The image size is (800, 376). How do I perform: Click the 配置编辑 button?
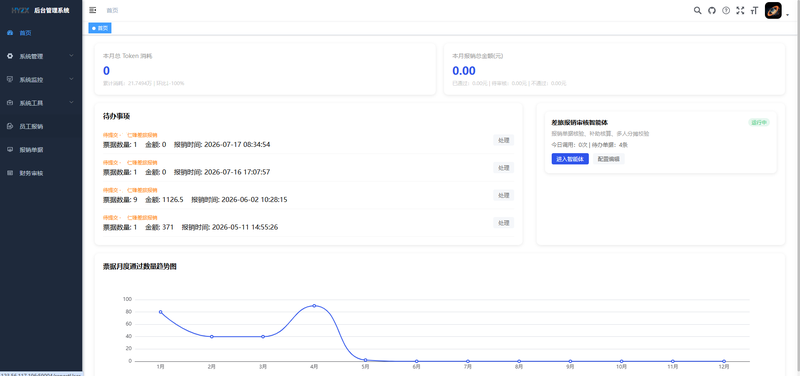[x=609, y=159]
